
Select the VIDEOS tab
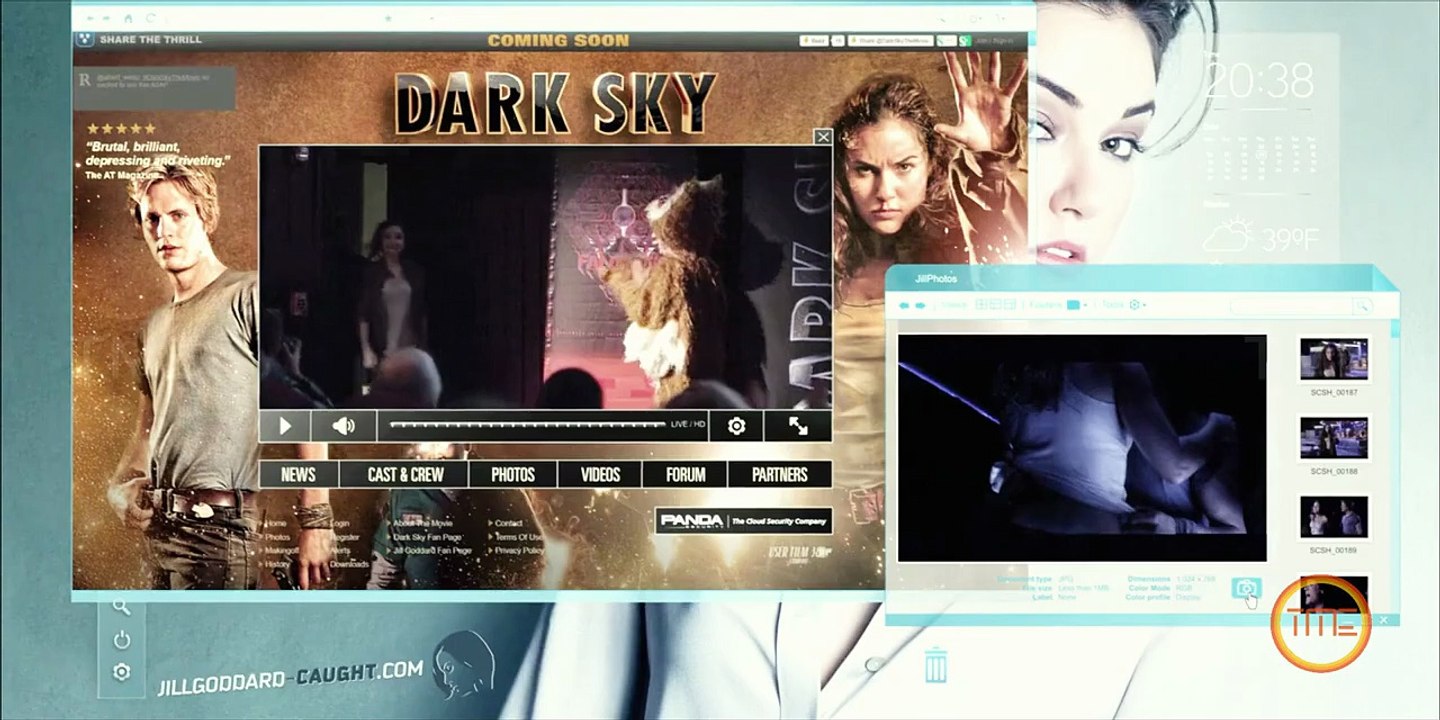(x=600, y=475)
